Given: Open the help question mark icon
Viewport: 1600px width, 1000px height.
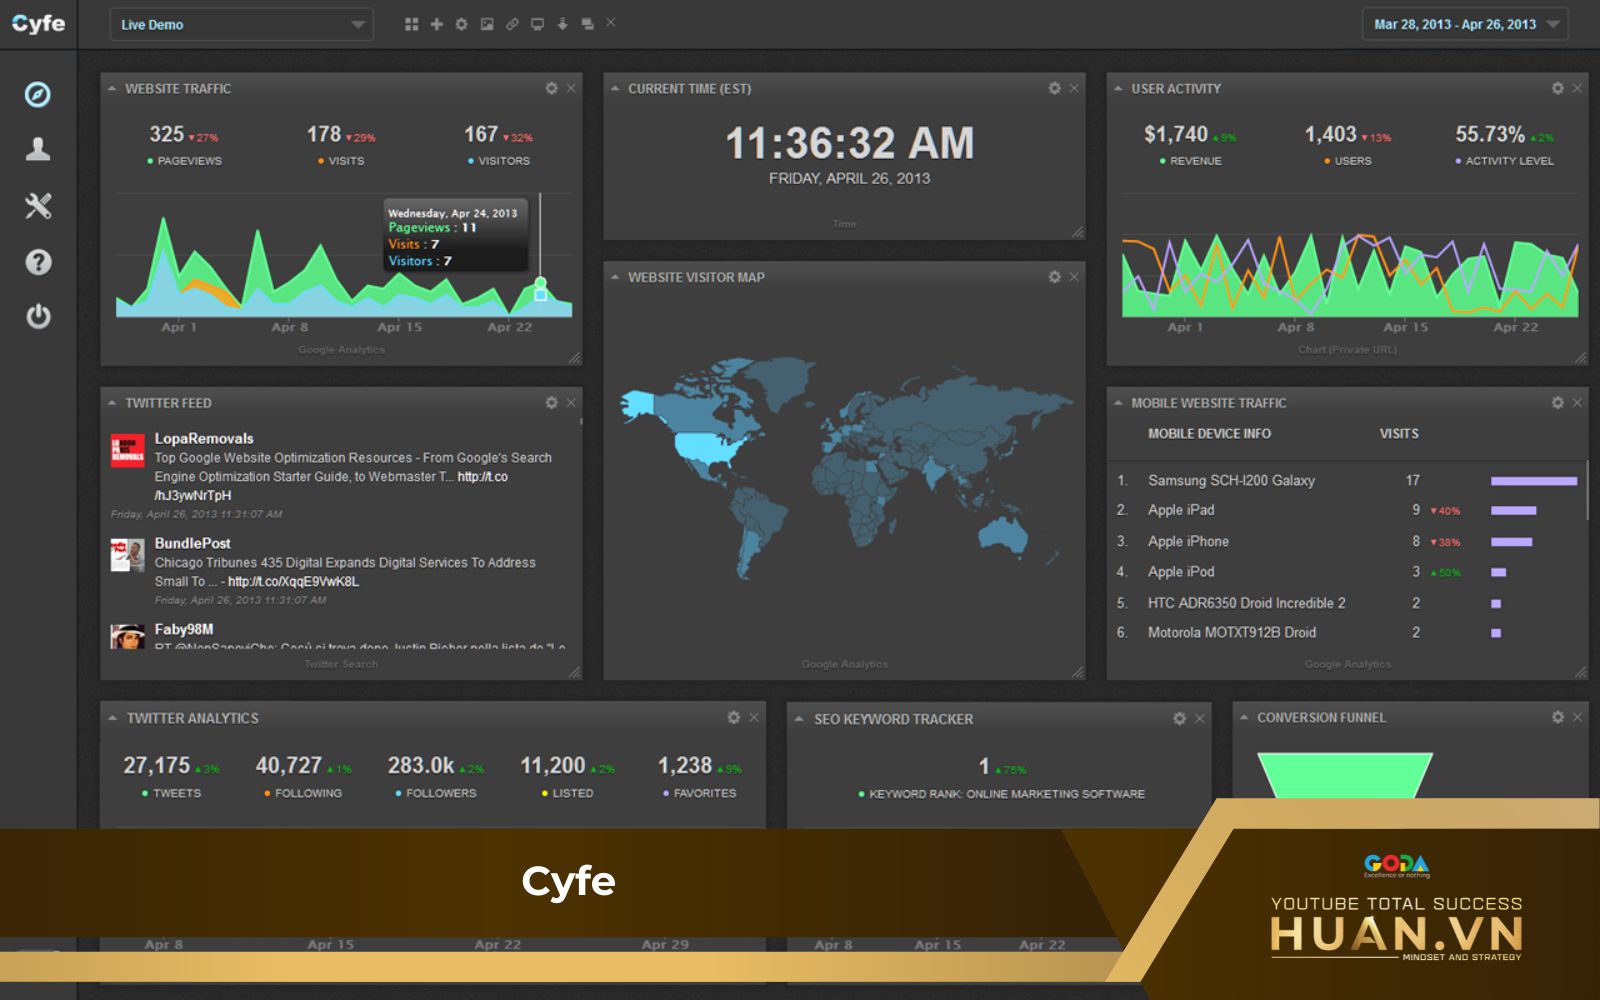Looking at the screenshot, I should [38, 262].
